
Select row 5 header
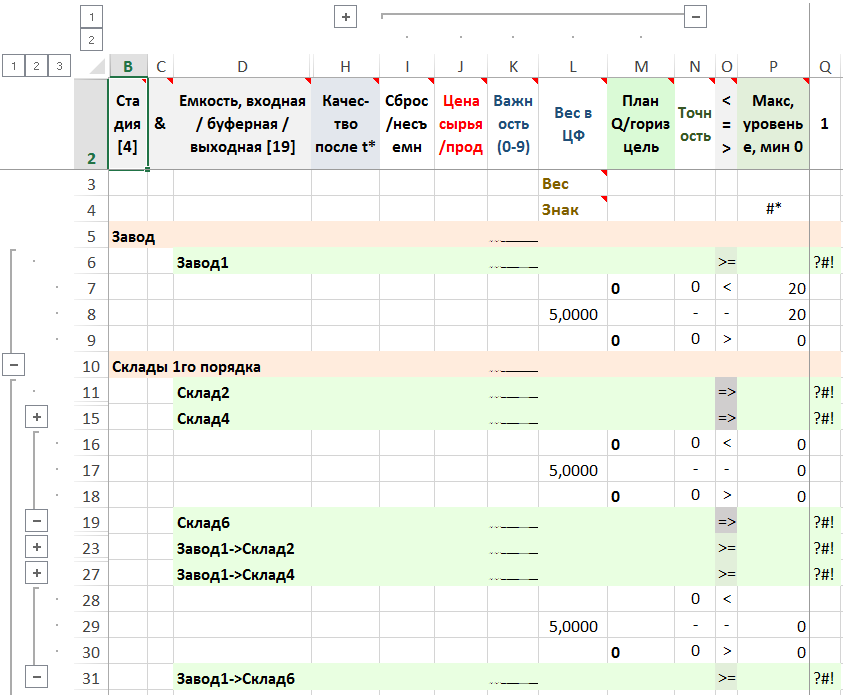91,236
